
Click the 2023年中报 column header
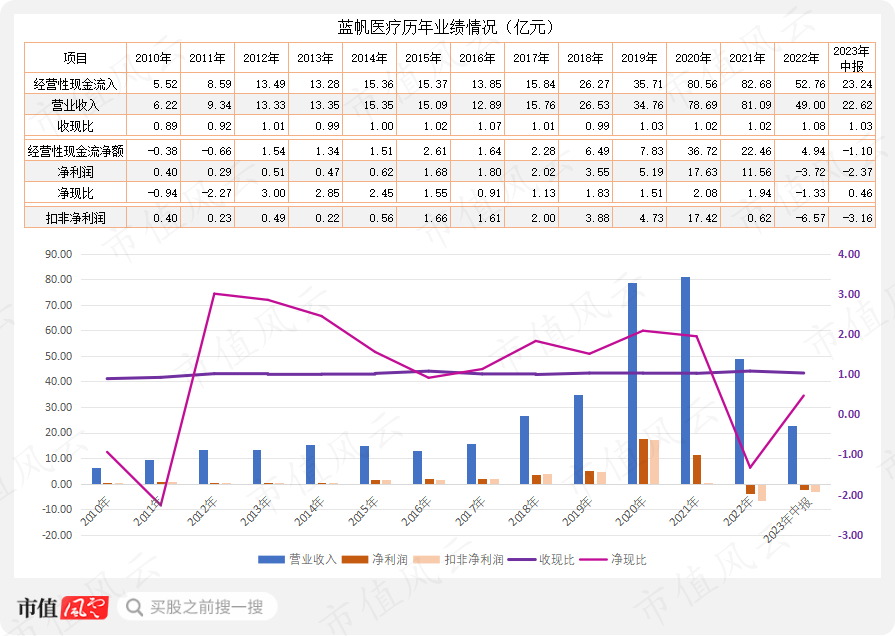pyautogui.click(x=851, y=58)
